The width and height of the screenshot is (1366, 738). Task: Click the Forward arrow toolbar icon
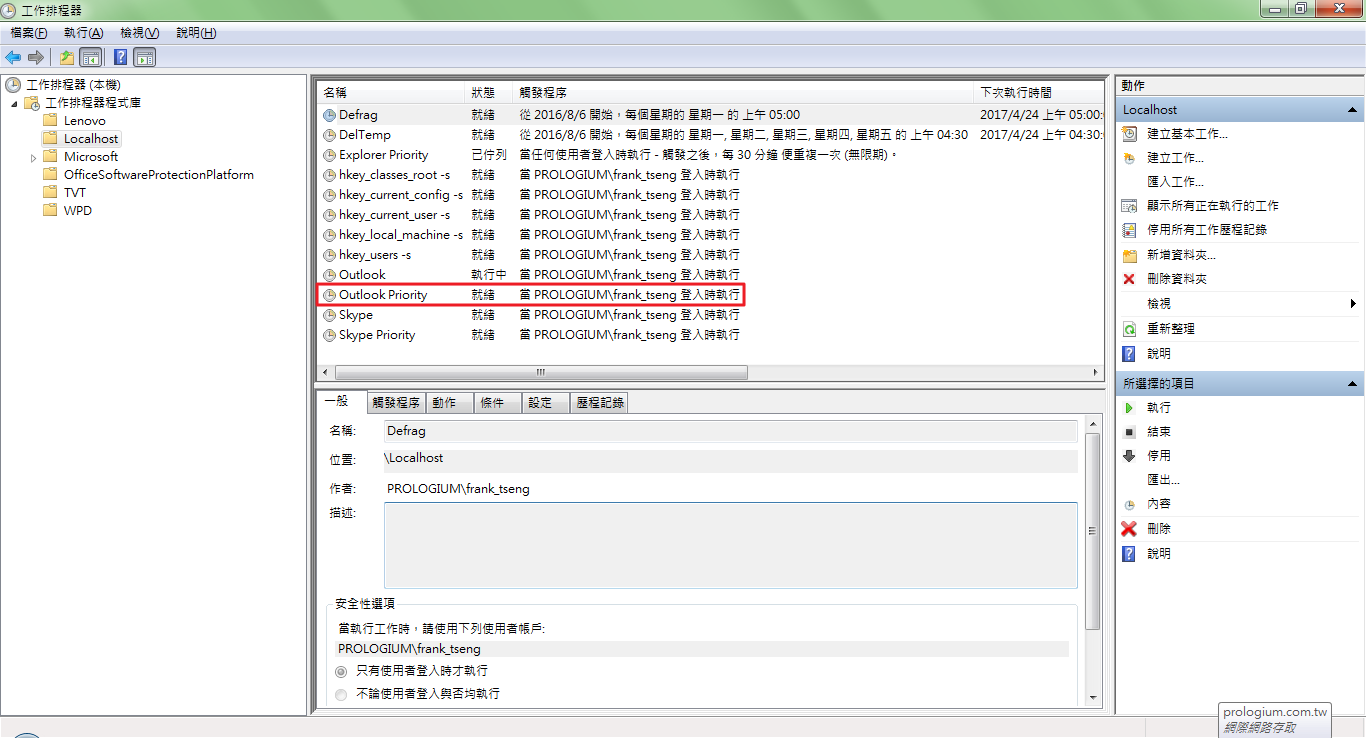(36, 57)
